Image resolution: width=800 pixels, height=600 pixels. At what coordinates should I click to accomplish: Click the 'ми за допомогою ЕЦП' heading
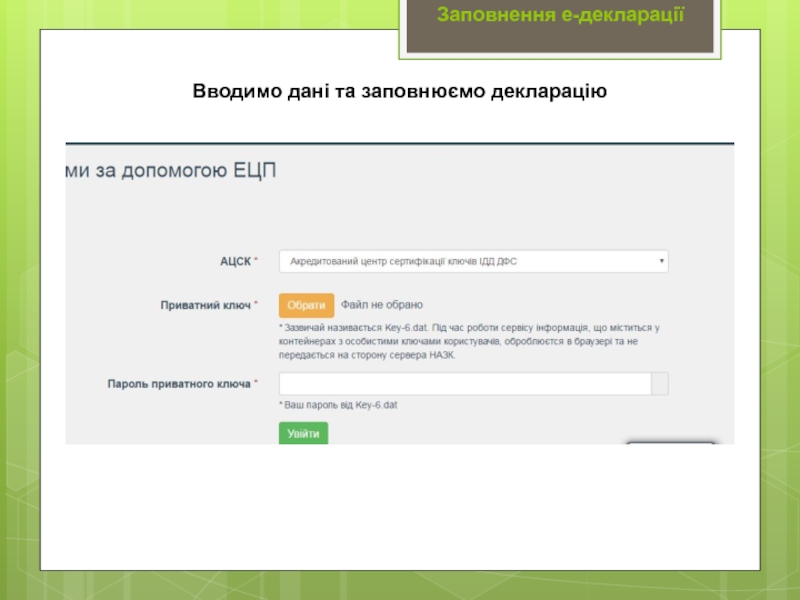[x=171, y=171]
